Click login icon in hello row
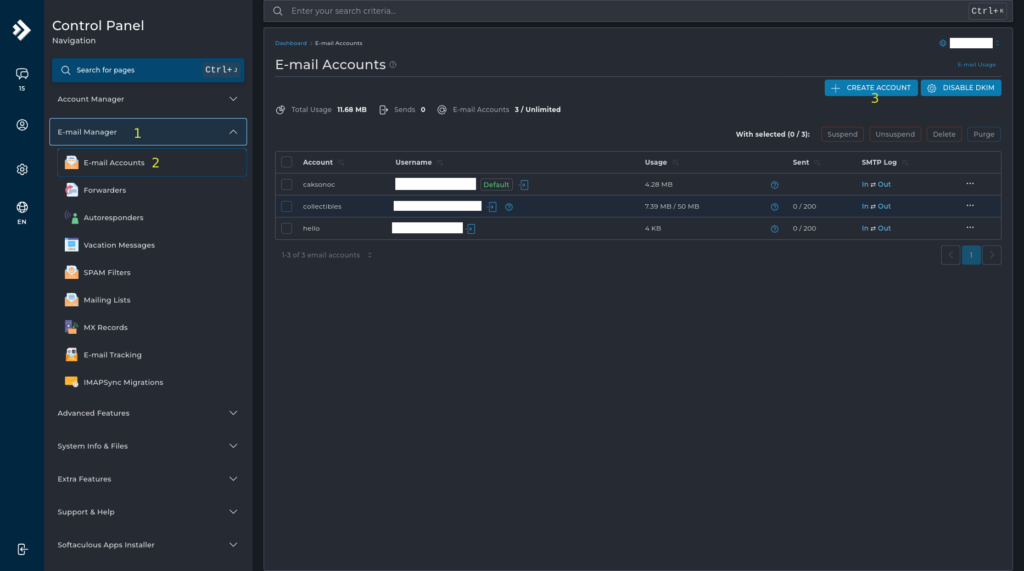1024x571 pixels. click(x=471, y=229)
